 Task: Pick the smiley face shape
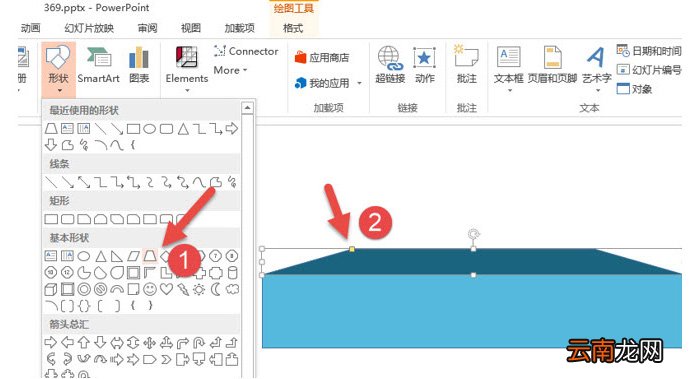(150, 289)
